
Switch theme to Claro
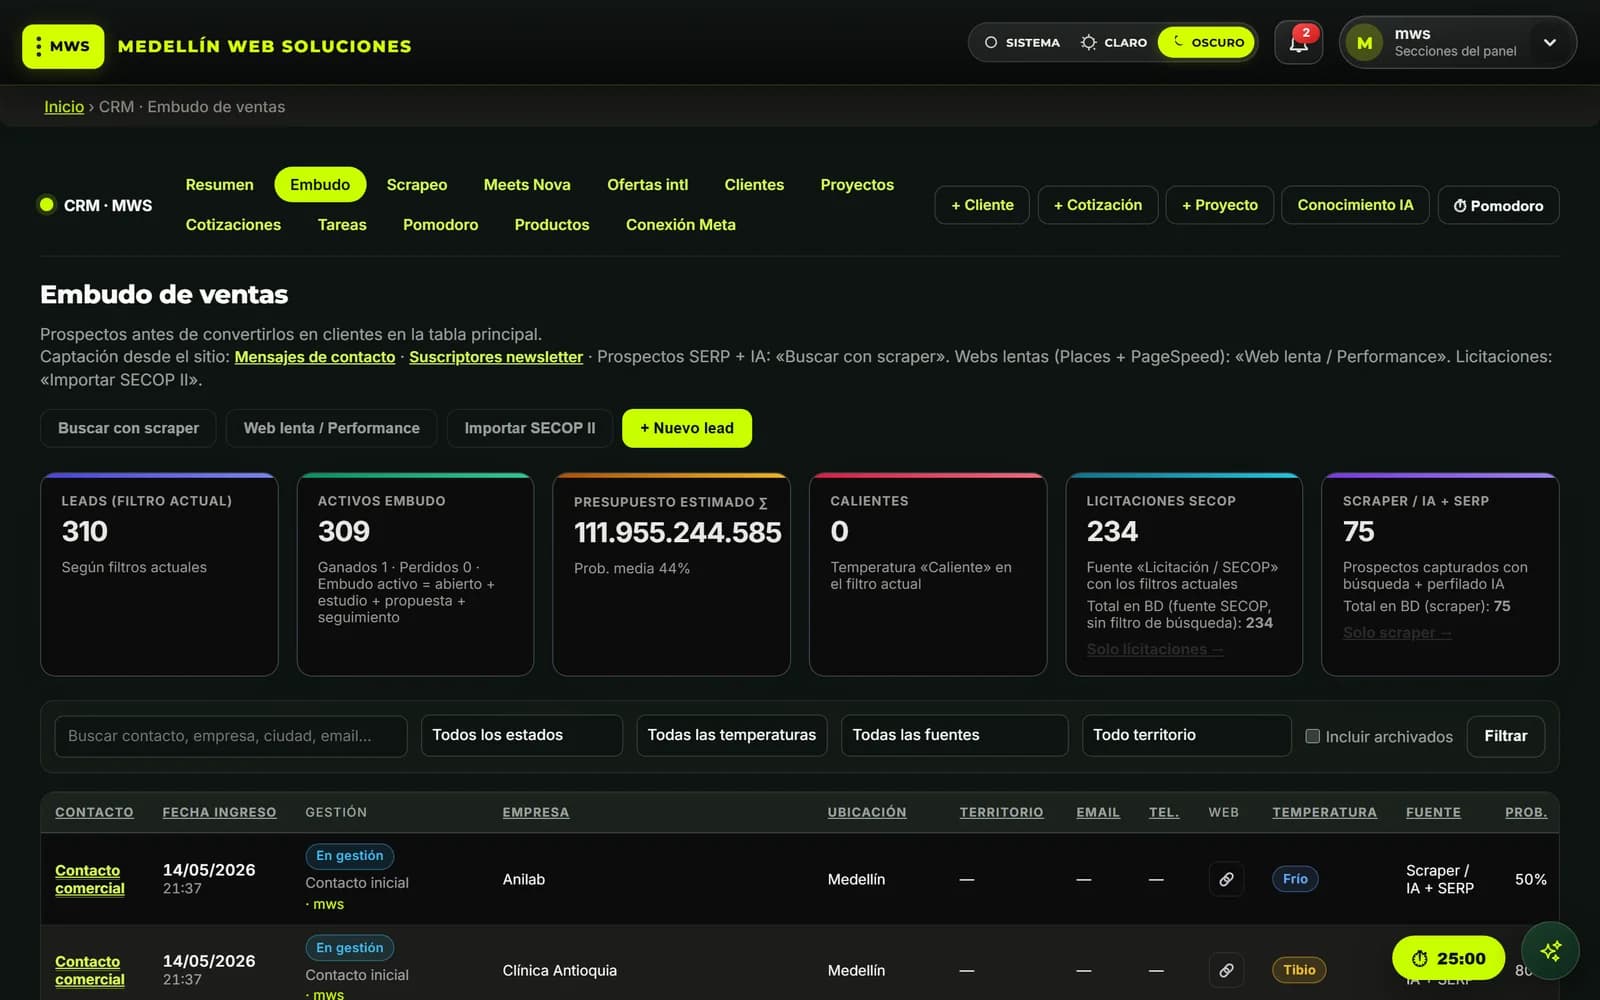click(x=1114, y=43)
